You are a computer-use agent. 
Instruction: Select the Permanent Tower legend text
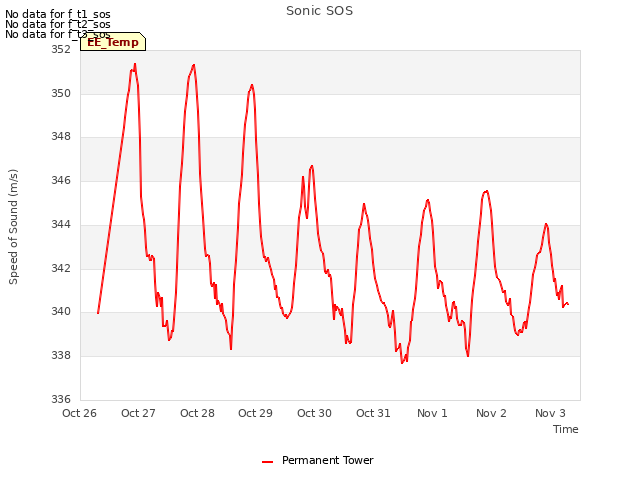click(327, 460)
